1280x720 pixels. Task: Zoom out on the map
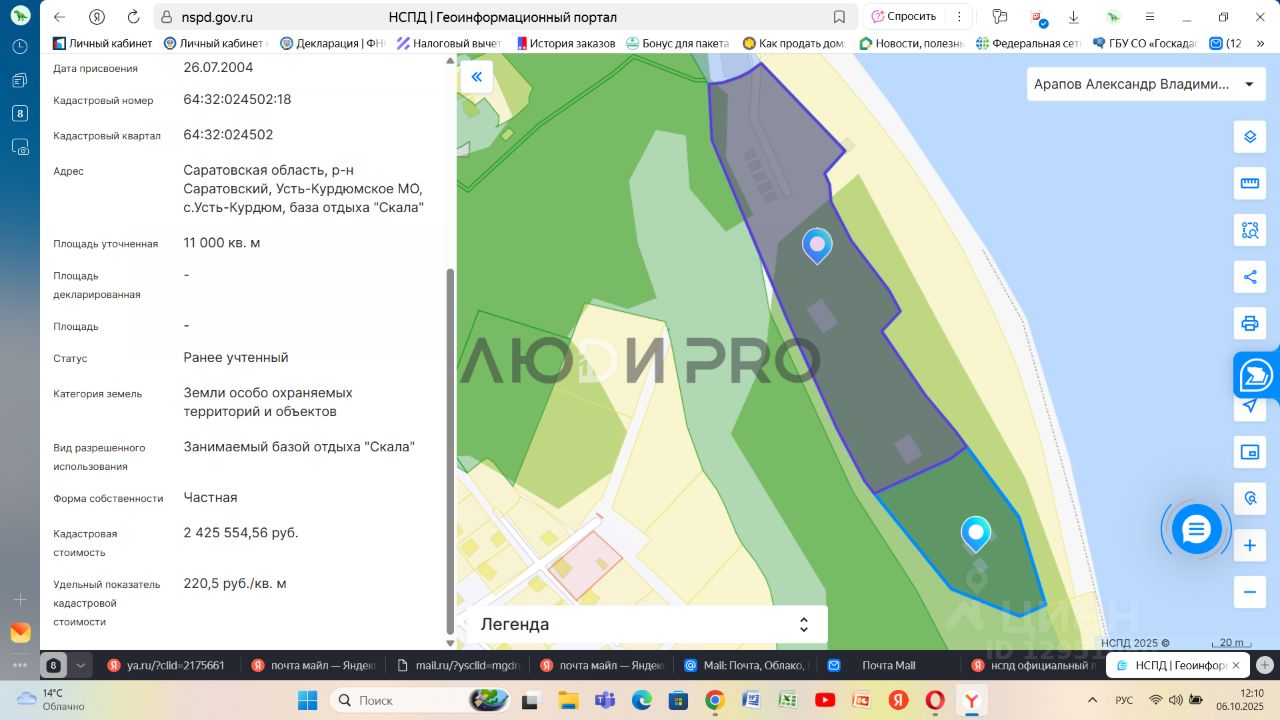coord(1250,592)
